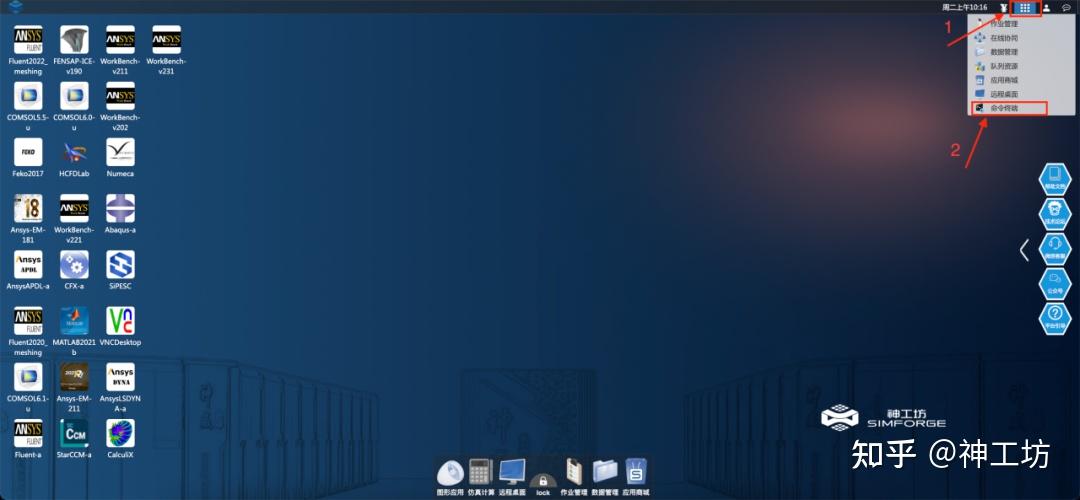Select the Fluent2020_meshing desktop icon

pos(28,321)
